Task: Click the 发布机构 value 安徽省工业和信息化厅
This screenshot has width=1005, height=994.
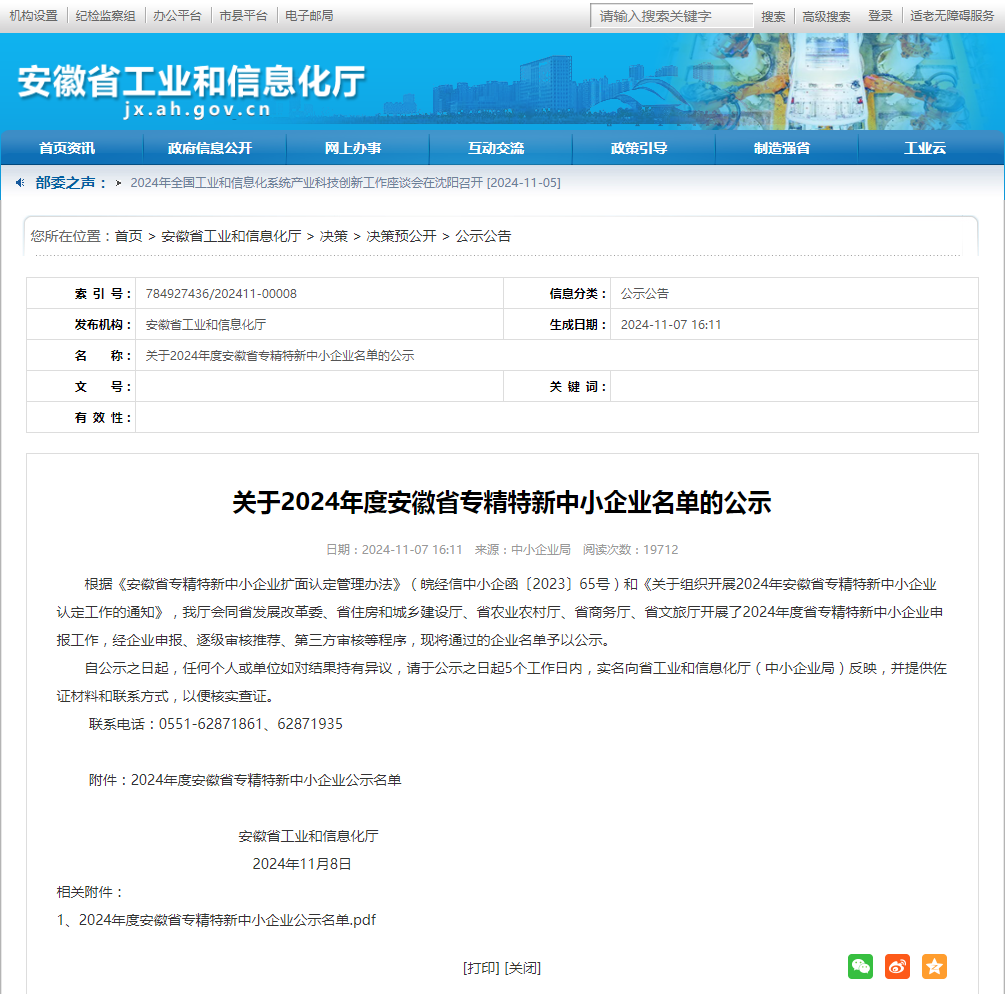Action: coord(206,324)
